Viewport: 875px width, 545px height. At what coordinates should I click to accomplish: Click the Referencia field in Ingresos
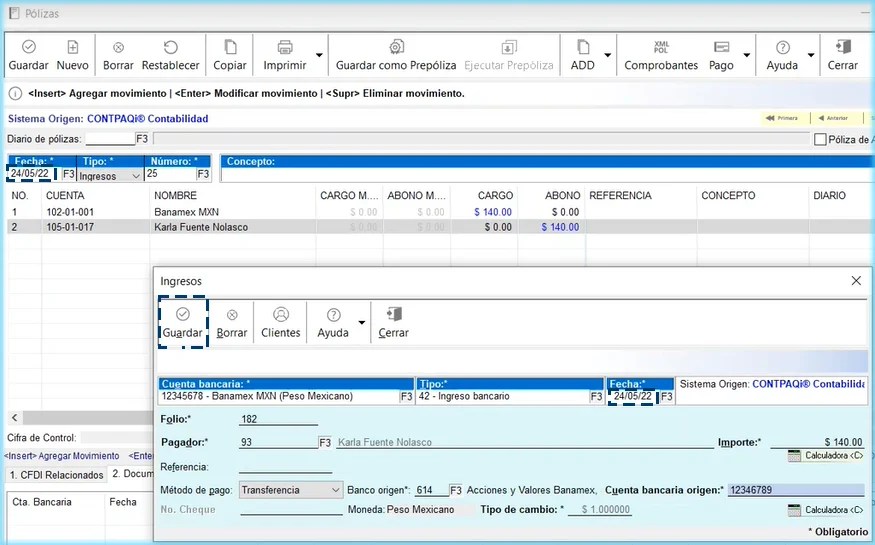(285, 467)
